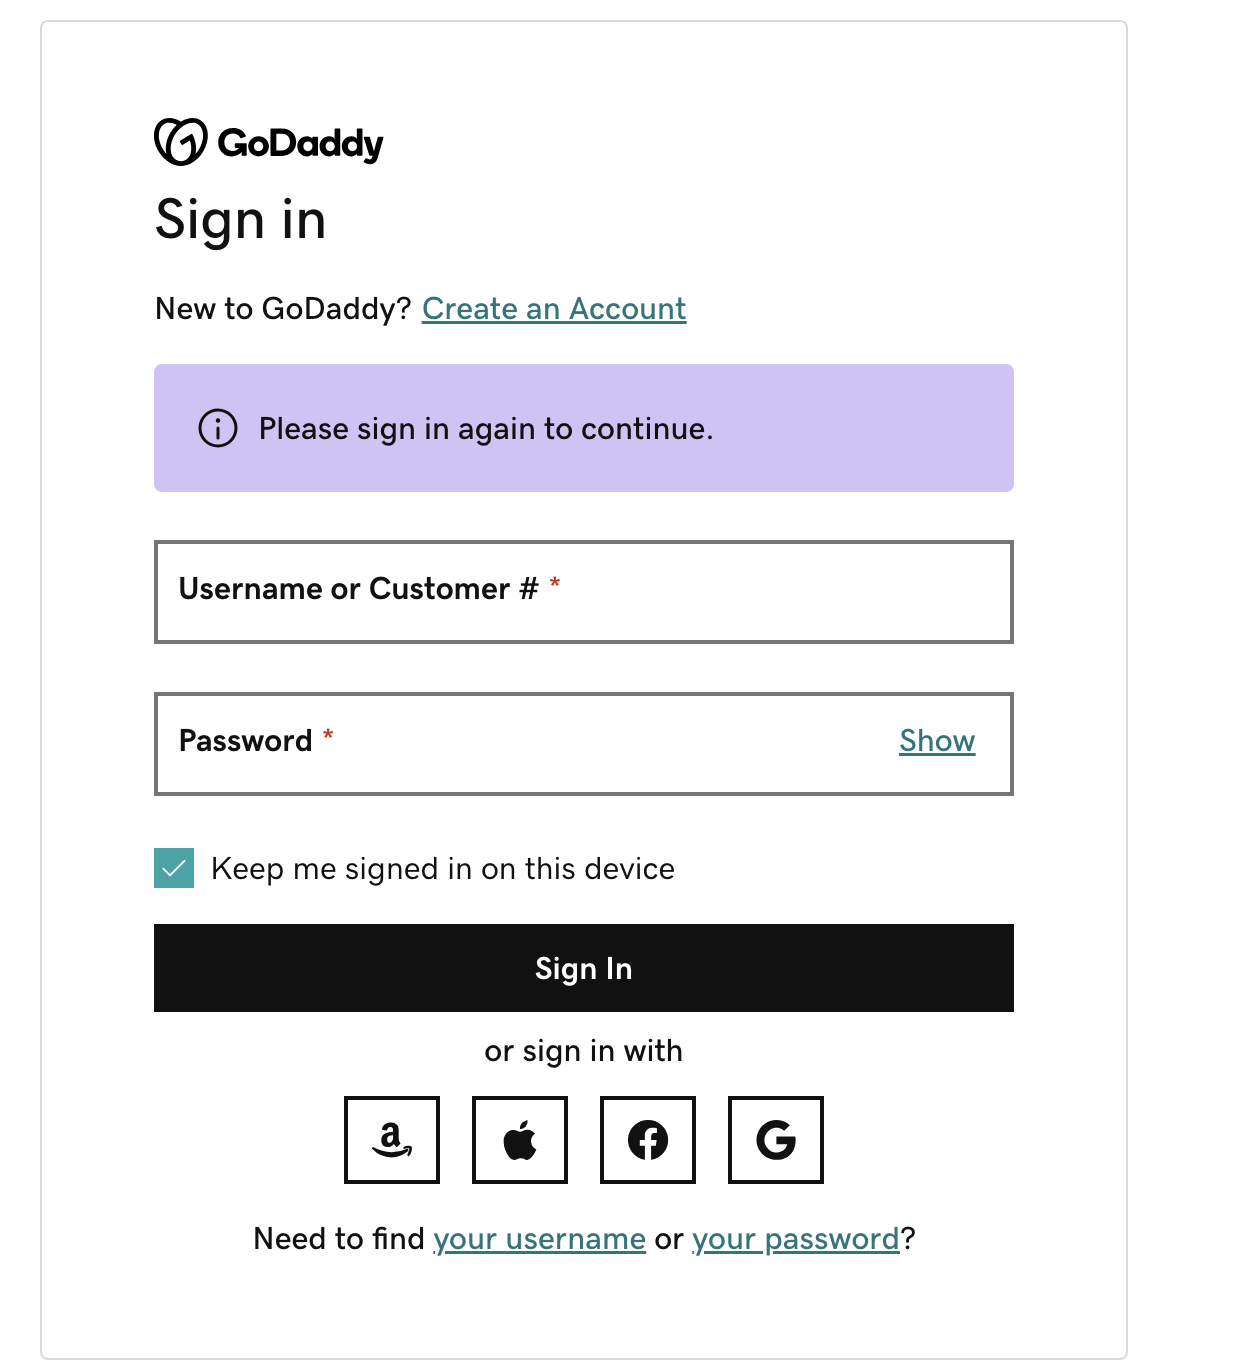The image size is (1252, 1366).
Task: Click the 'Please sign in again to continue' message
Action: 486,429
